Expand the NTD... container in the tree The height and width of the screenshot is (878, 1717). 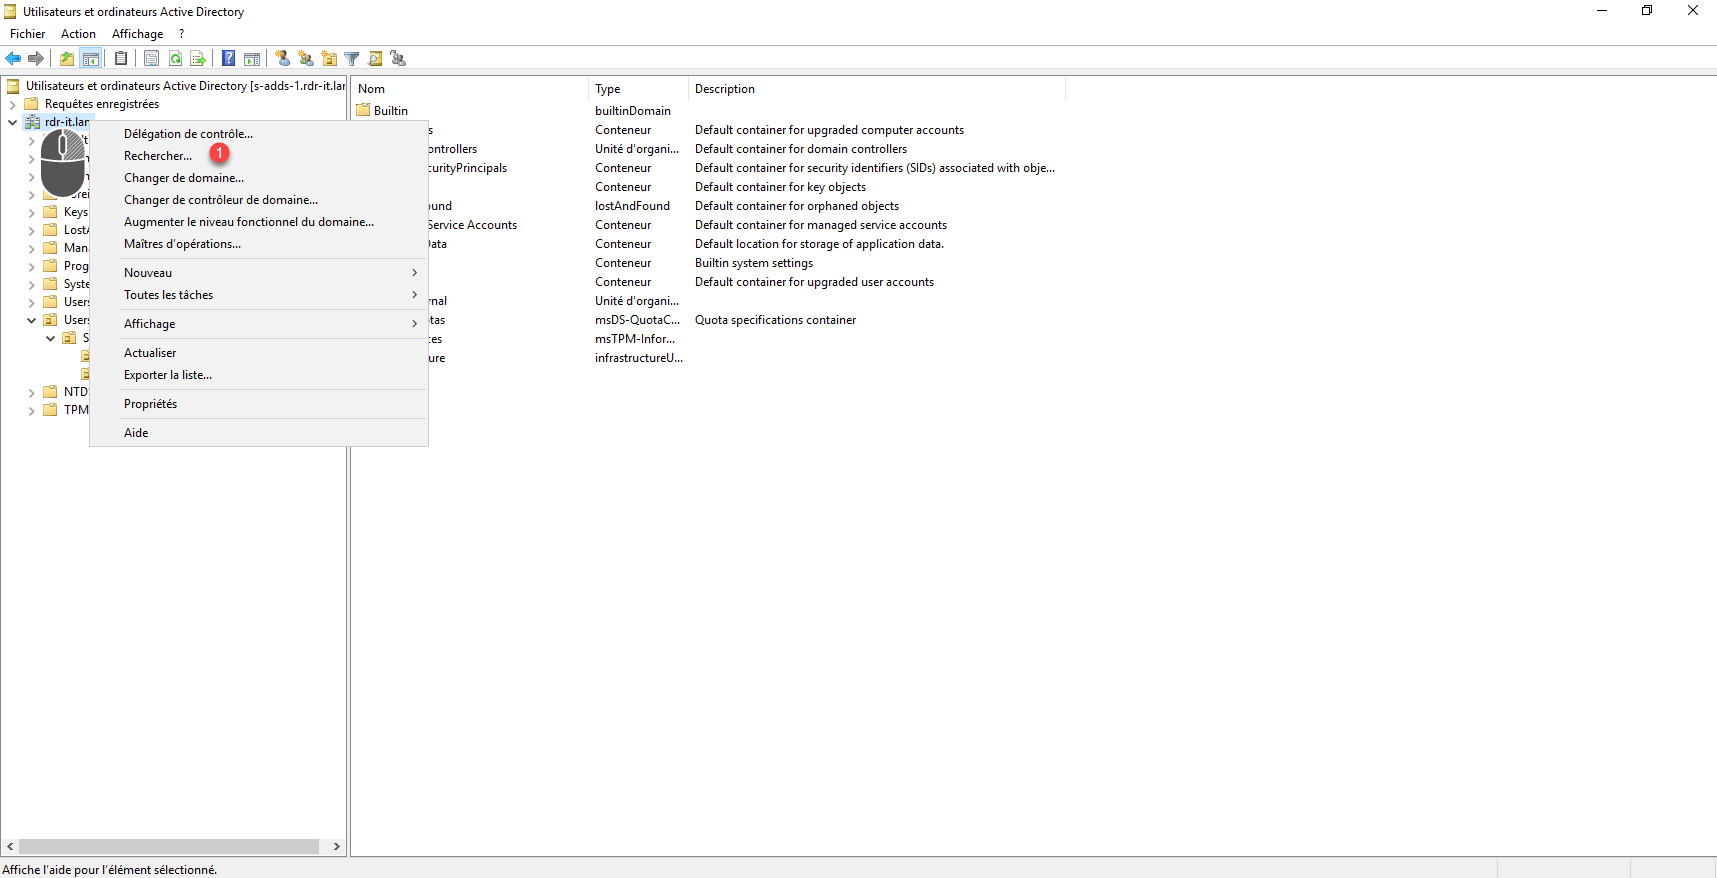31,392
